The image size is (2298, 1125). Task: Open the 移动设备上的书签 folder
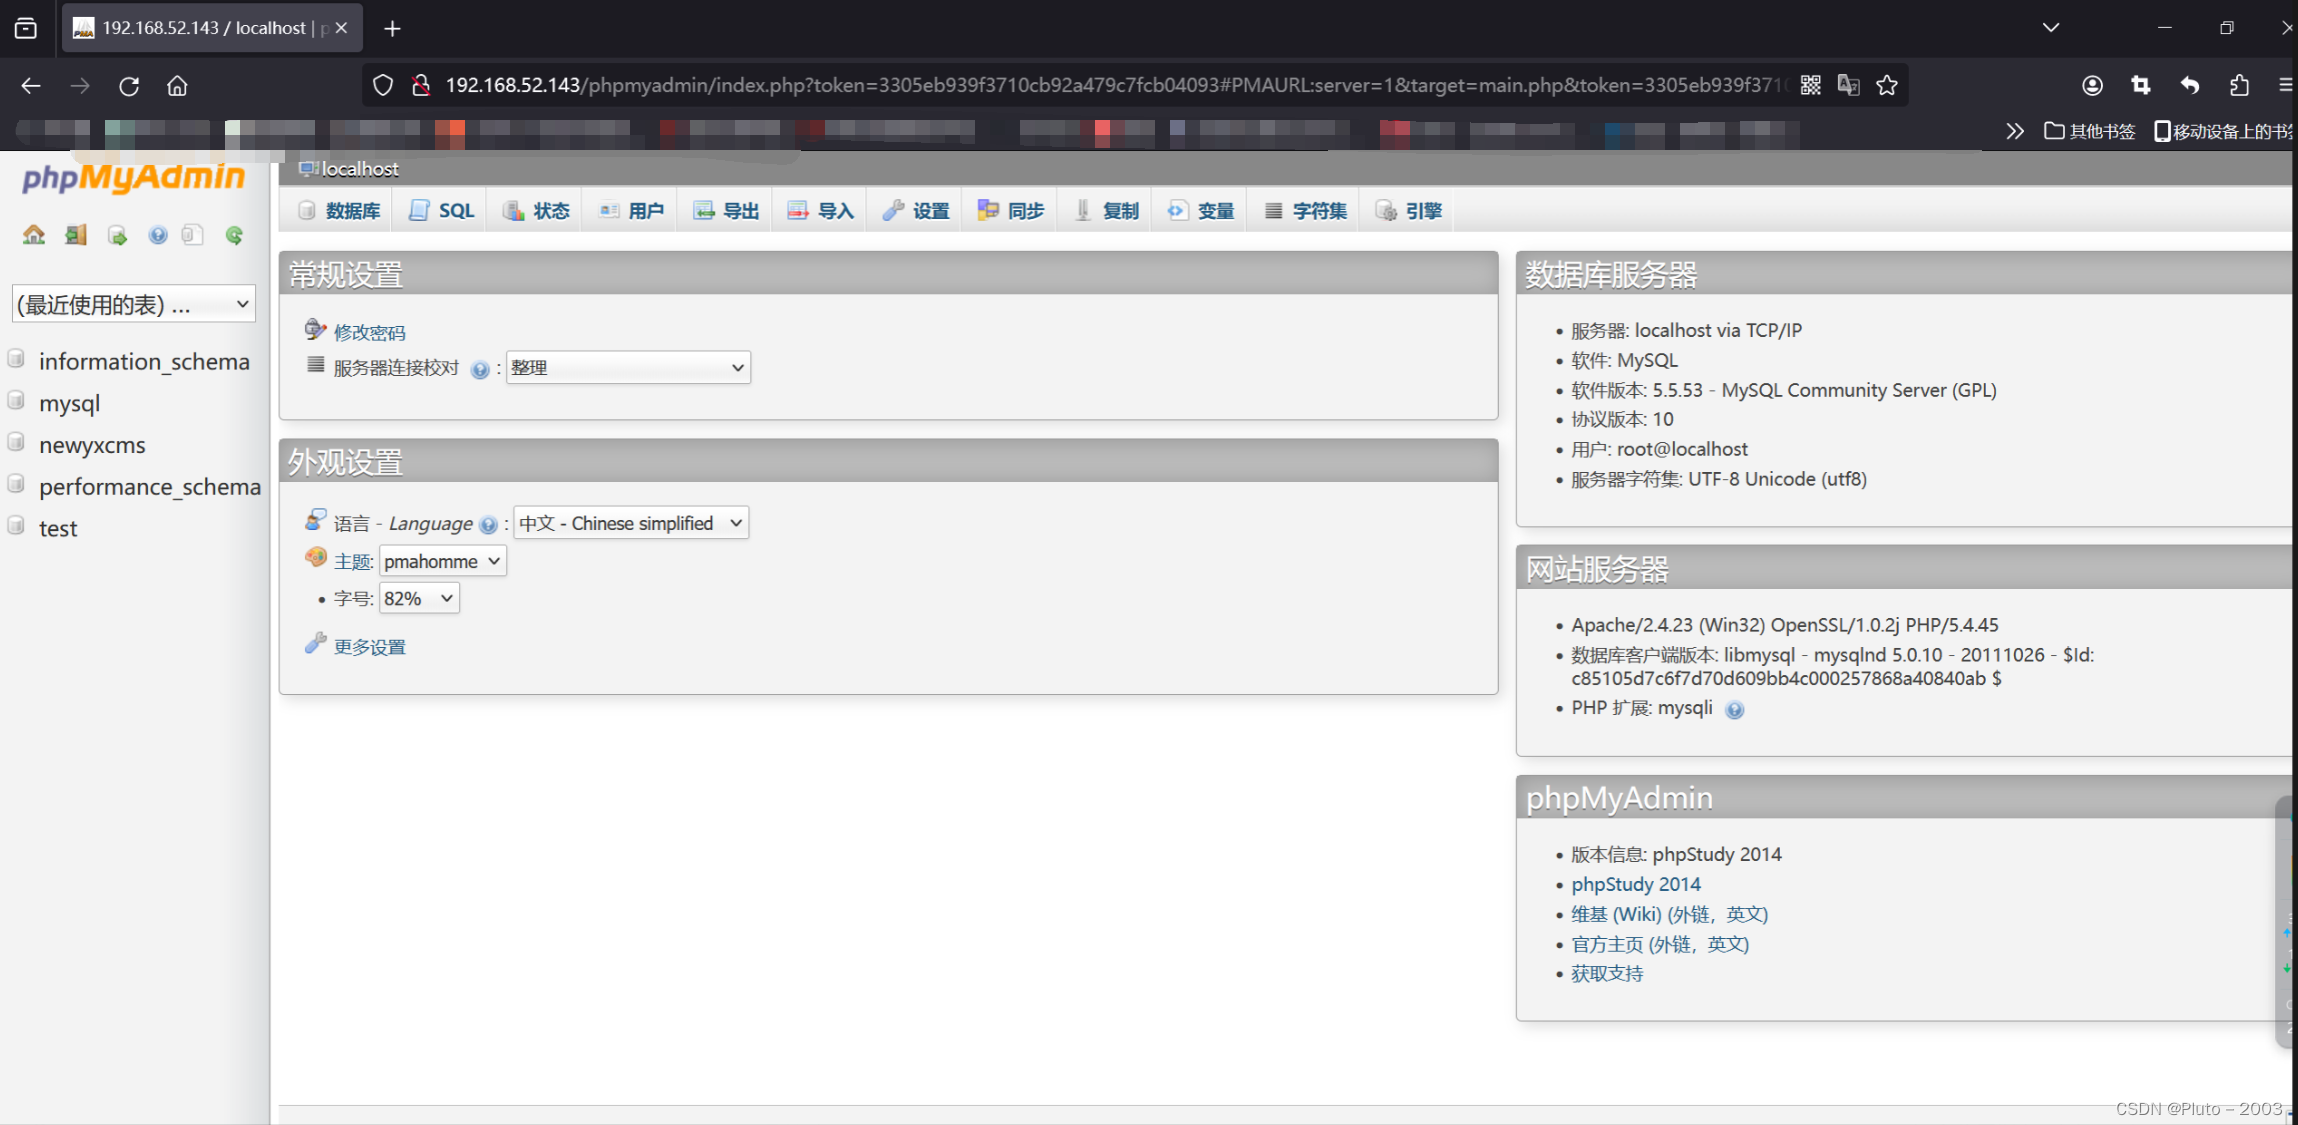(x=2224, y=131)
